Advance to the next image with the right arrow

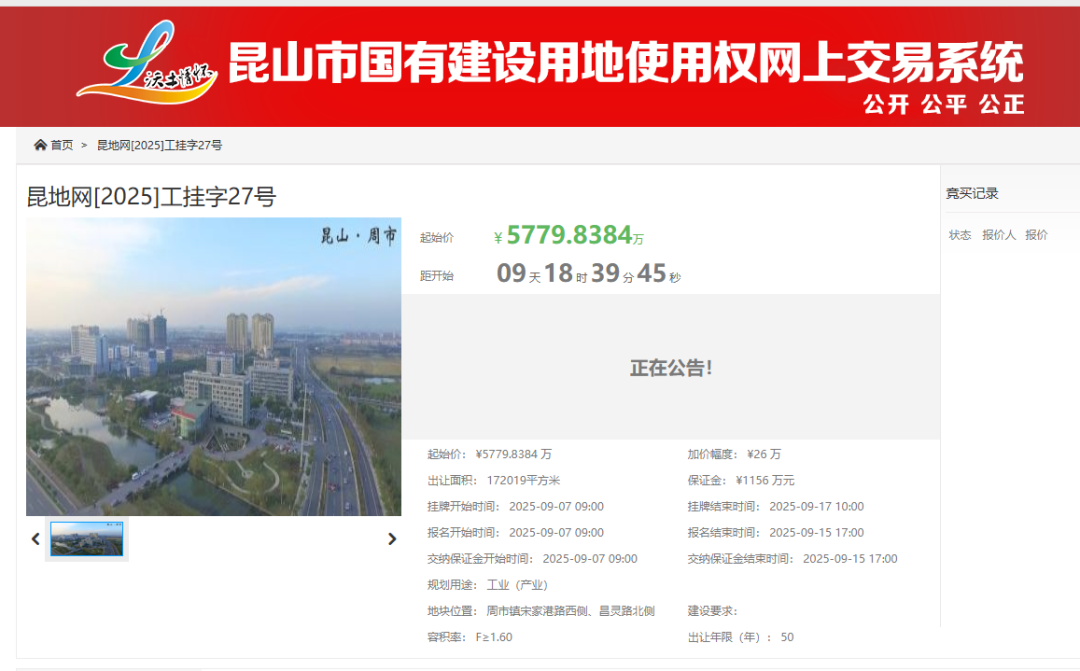click(x=391, y=539)
